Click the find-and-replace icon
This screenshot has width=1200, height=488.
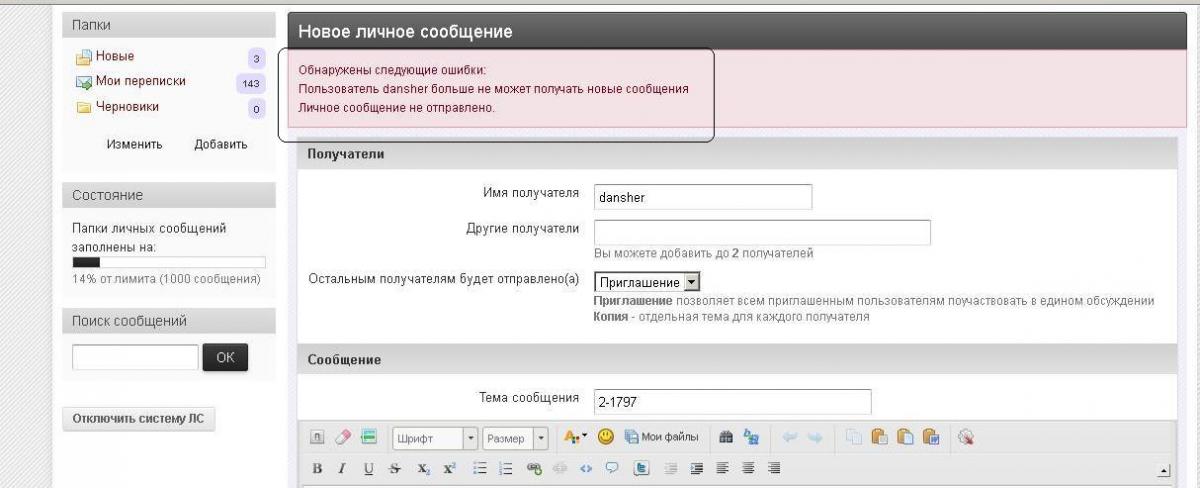pyautogui.click(x=751, y=437)
